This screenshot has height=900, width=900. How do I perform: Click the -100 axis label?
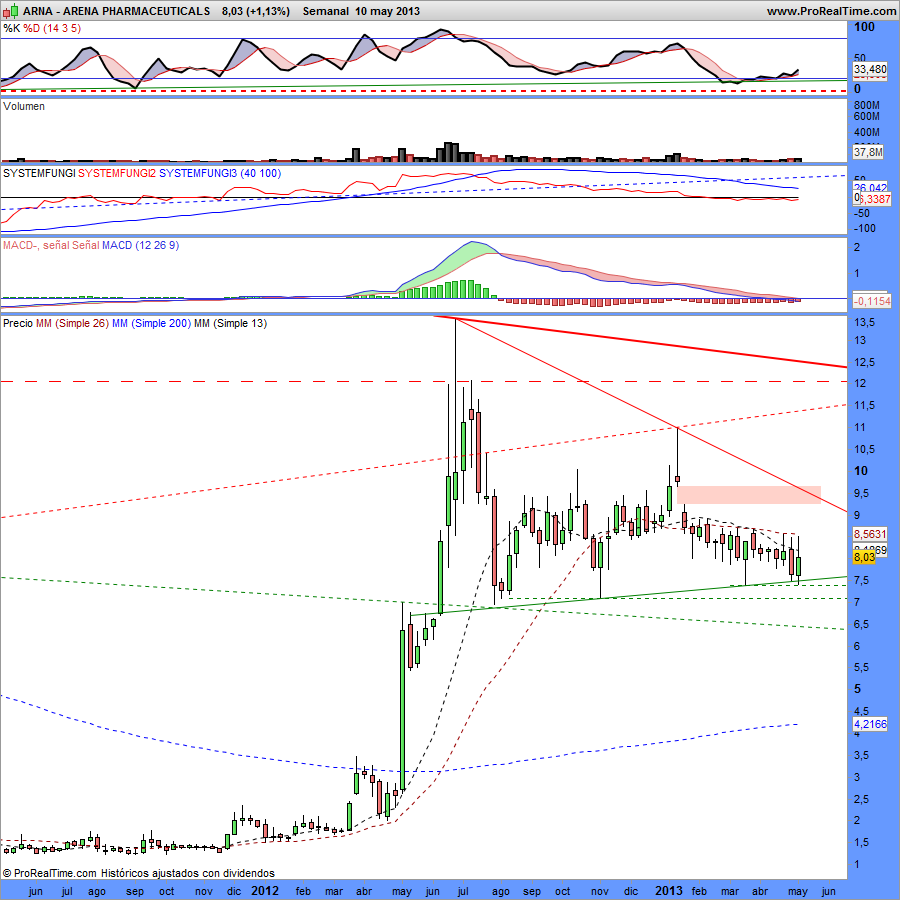click(x=864, y=228)
